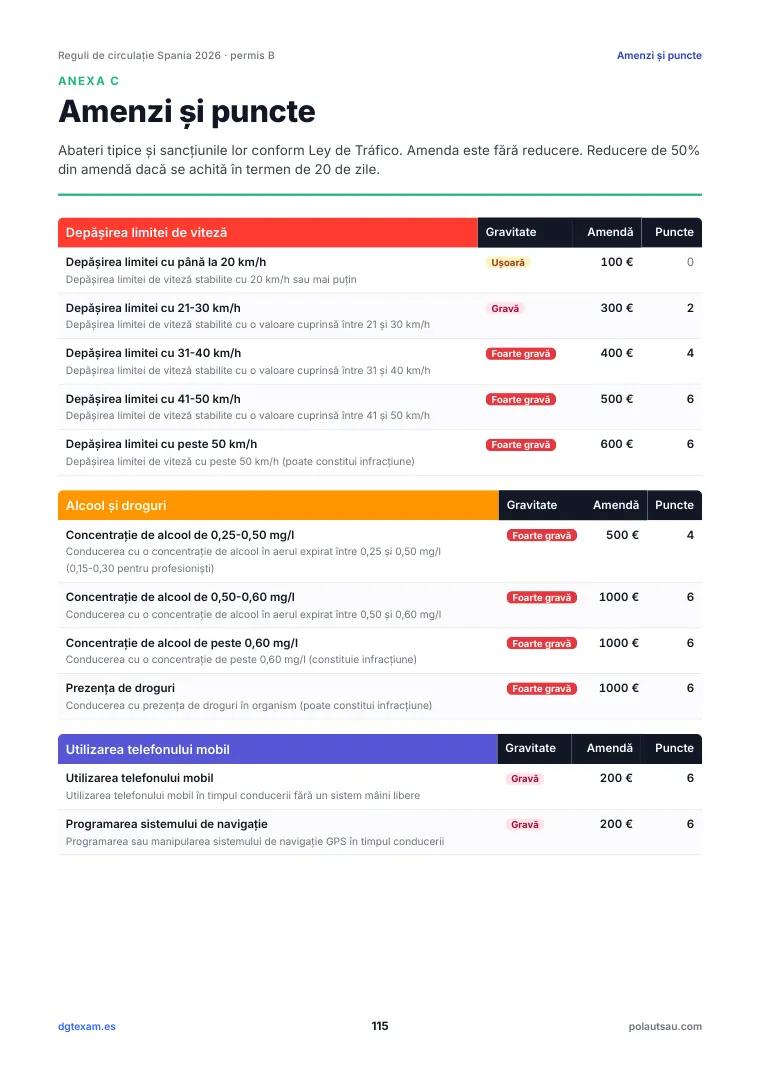Select the 'Utilizarea telefonului mobil' section header
The image size is (760, 1075).
(x=278, y=749)
